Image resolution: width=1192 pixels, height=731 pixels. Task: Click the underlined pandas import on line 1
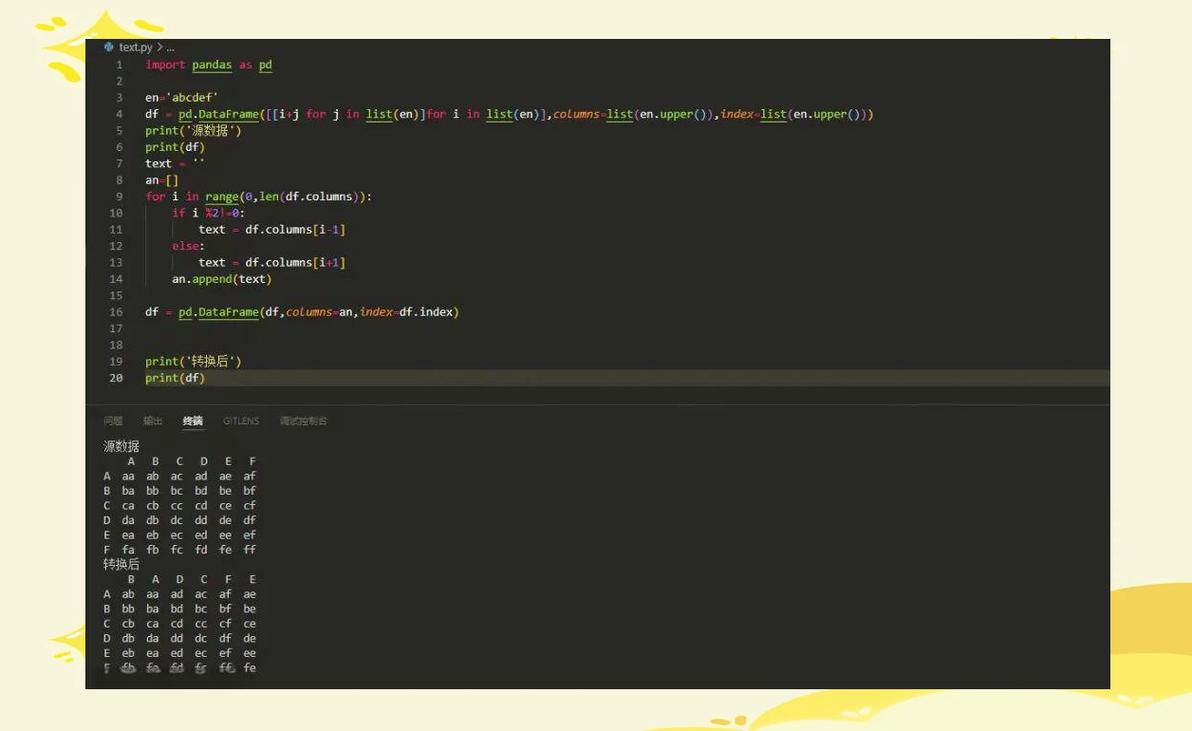211,64
